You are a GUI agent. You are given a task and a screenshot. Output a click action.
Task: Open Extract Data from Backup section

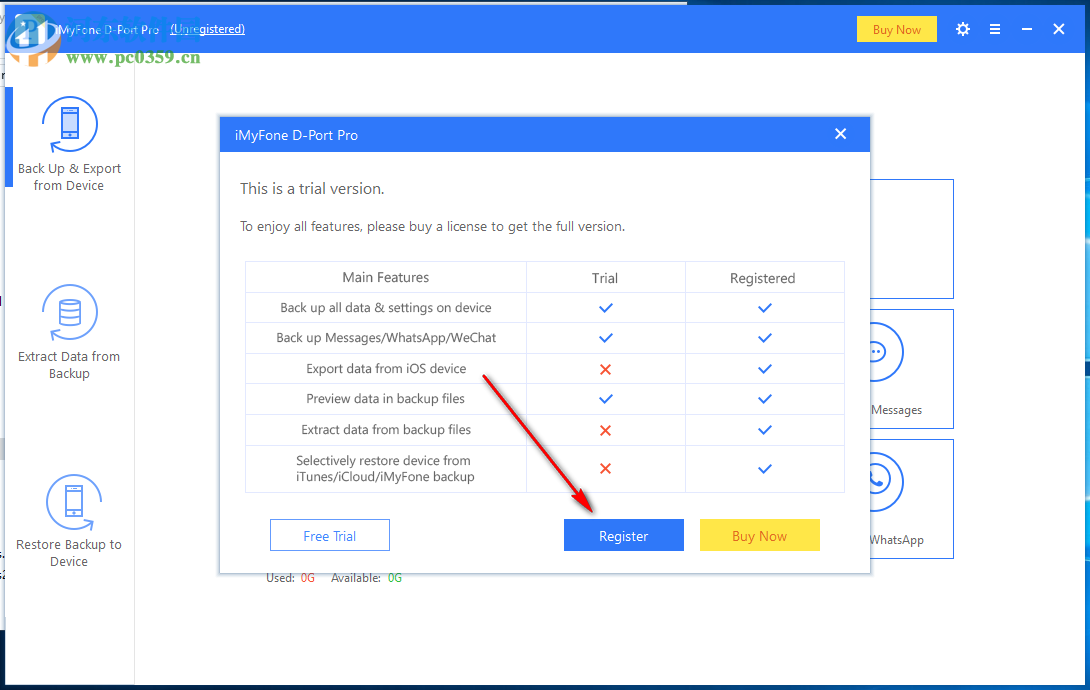pos(69,332)
